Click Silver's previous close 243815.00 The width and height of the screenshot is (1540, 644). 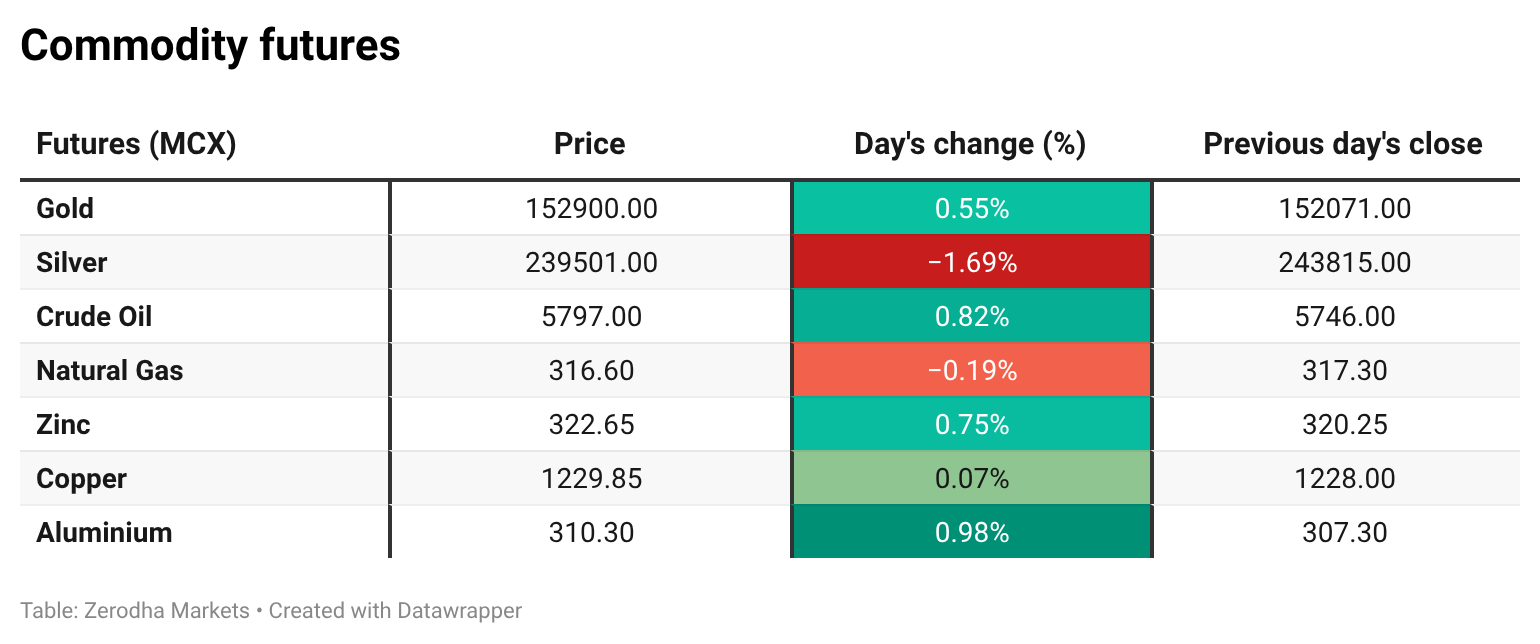[x=1344, y=263]
